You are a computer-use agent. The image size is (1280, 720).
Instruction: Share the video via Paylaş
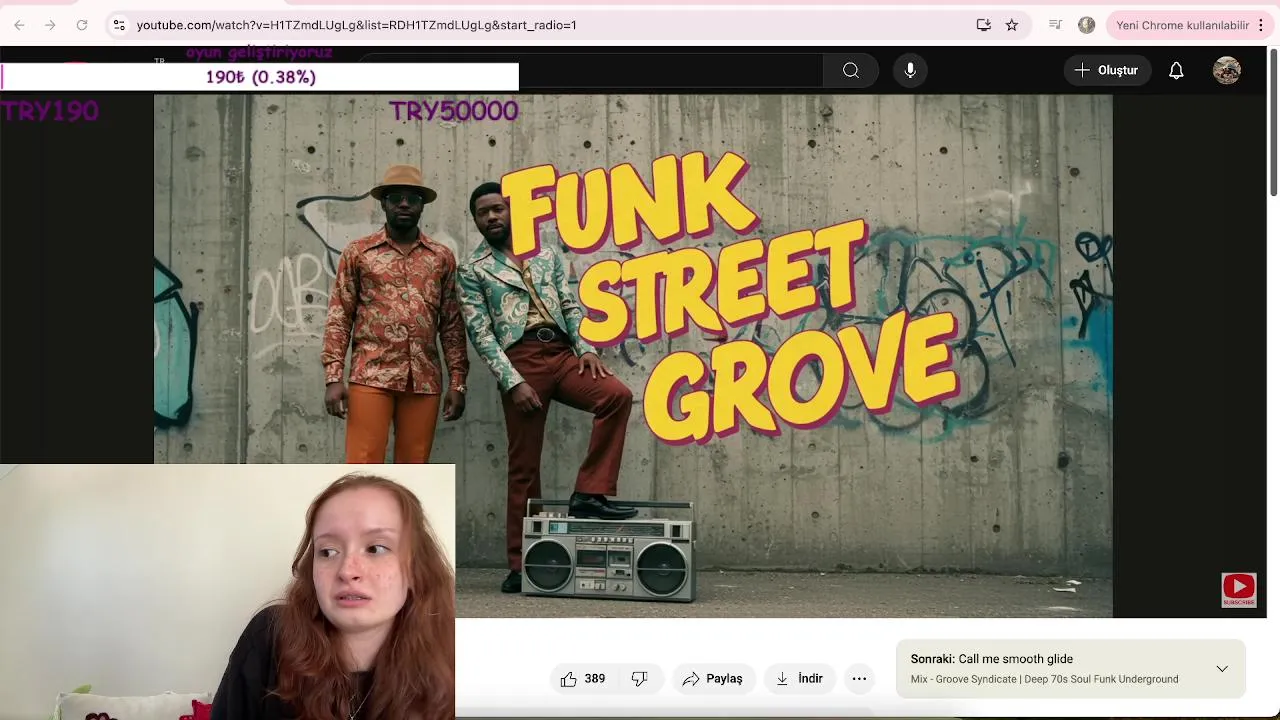pos(712,679)
